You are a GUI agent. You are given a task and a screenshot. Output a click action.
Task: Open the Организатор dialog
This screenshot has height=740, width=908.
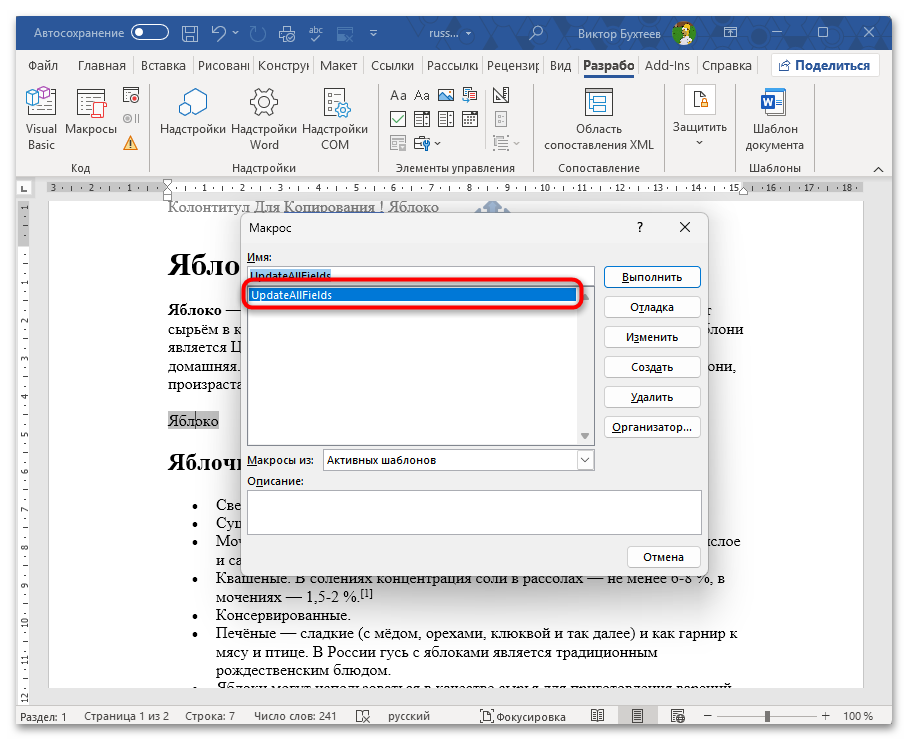pos(652,427)
